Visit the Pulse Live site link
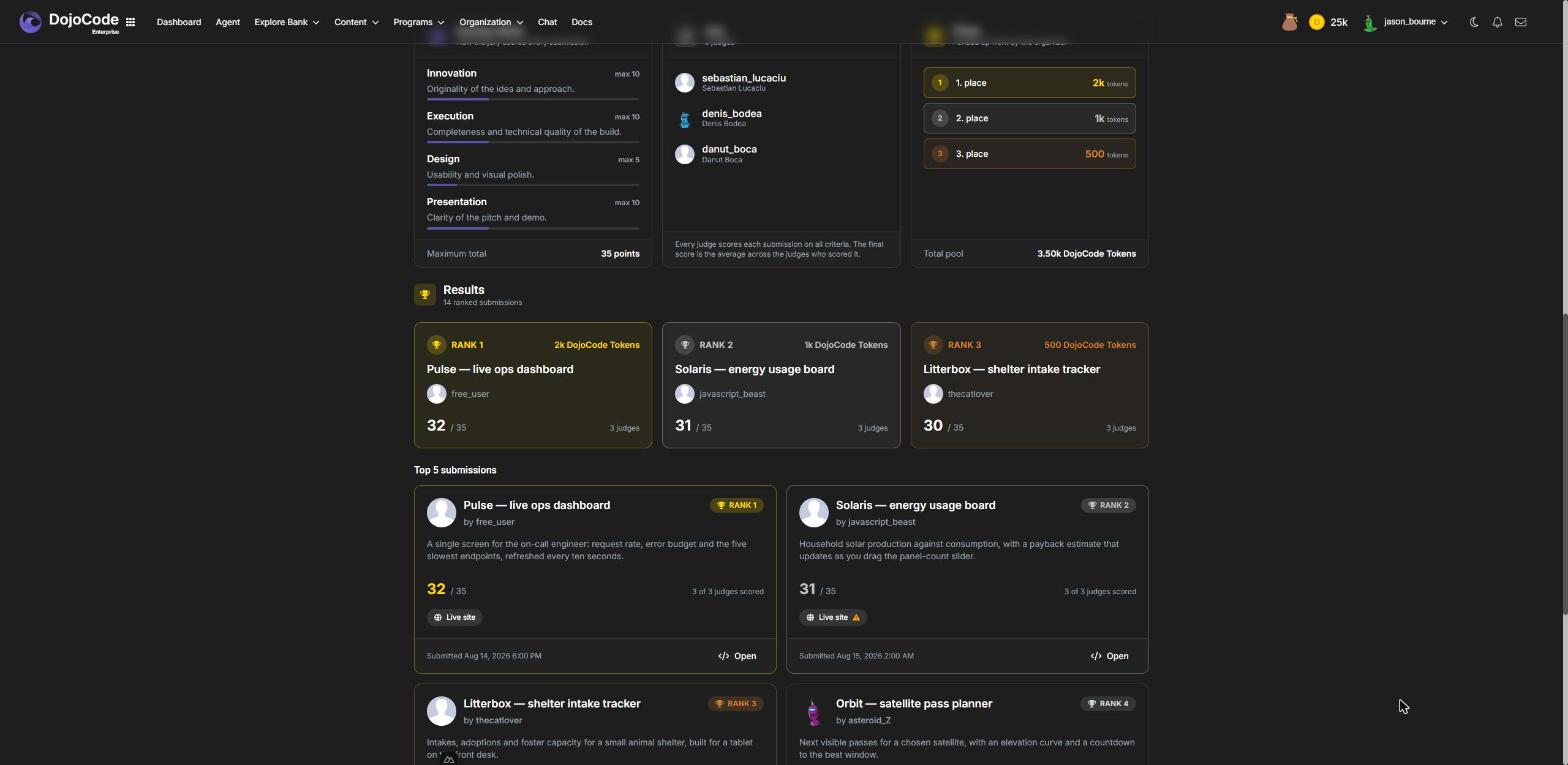The height and width of the screenshot is (765, 1568). coord(455,617)
